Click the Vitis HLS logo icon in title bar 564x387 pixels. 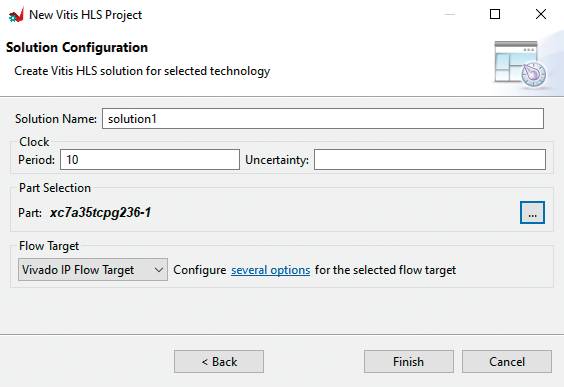click(16, 15)
